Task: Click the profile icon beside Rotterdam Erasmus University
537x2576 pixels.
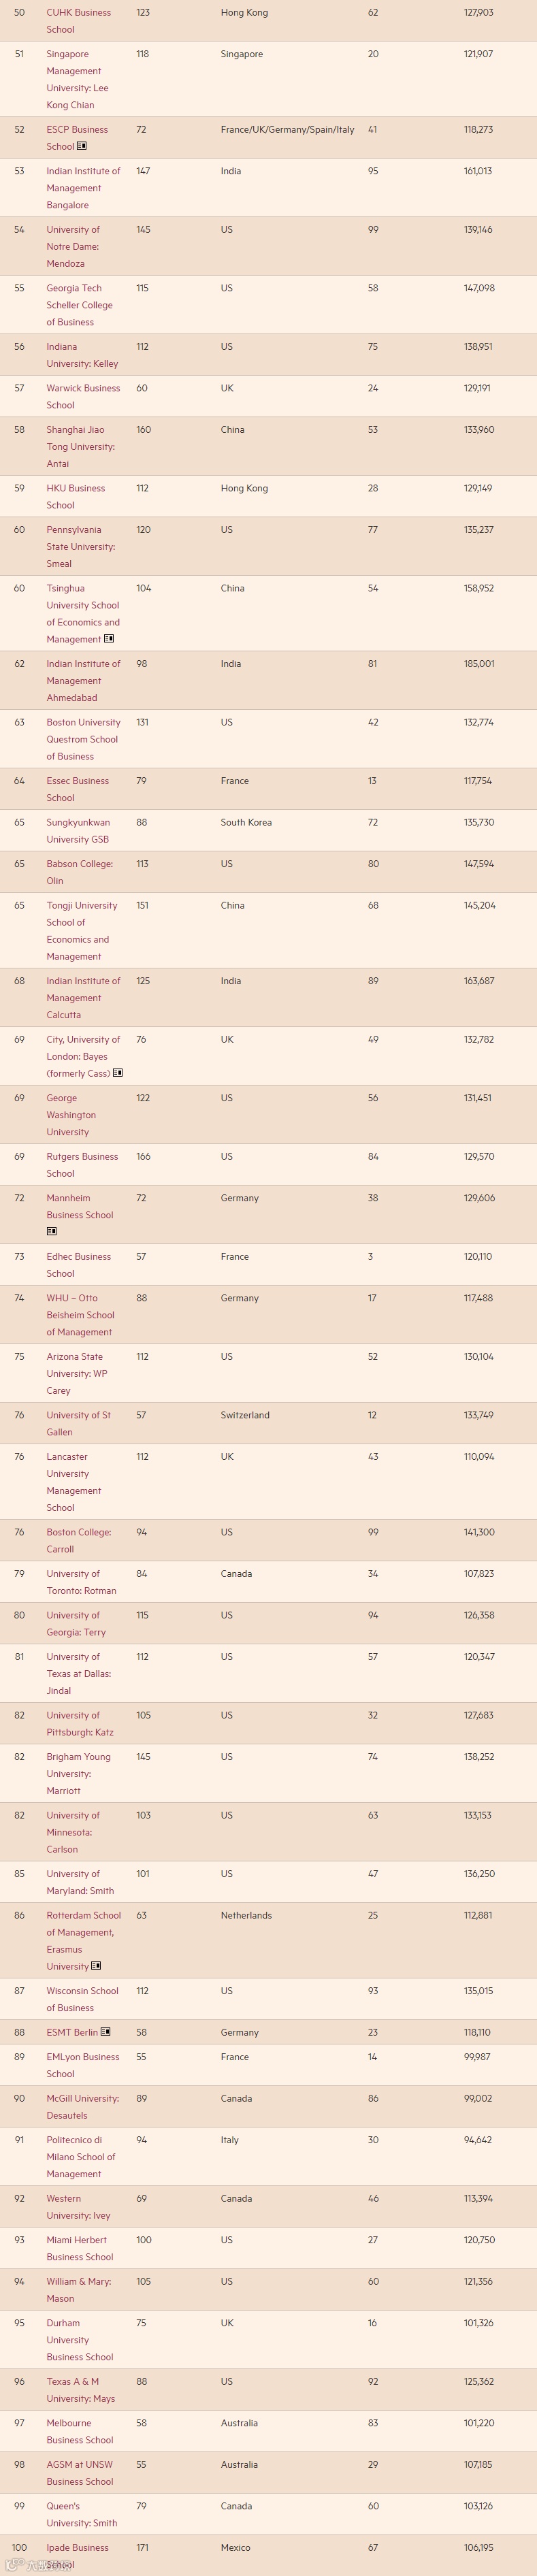Action: click(96, 1966)
